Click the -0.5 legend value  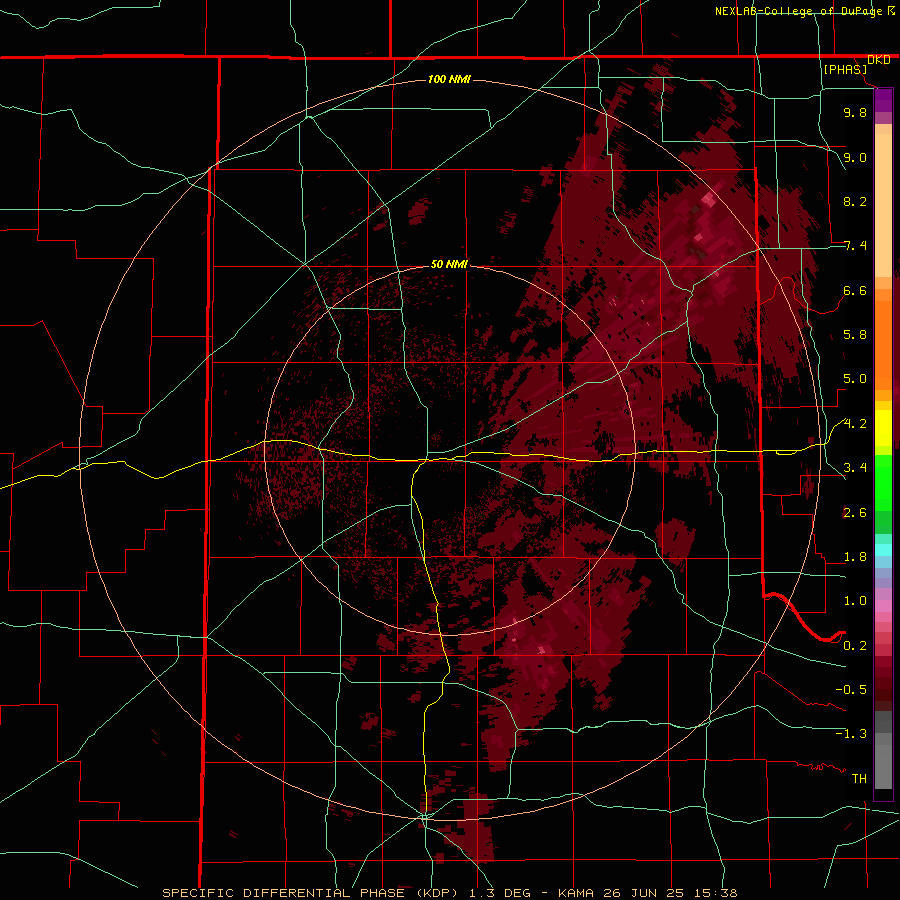click(851, 690)
